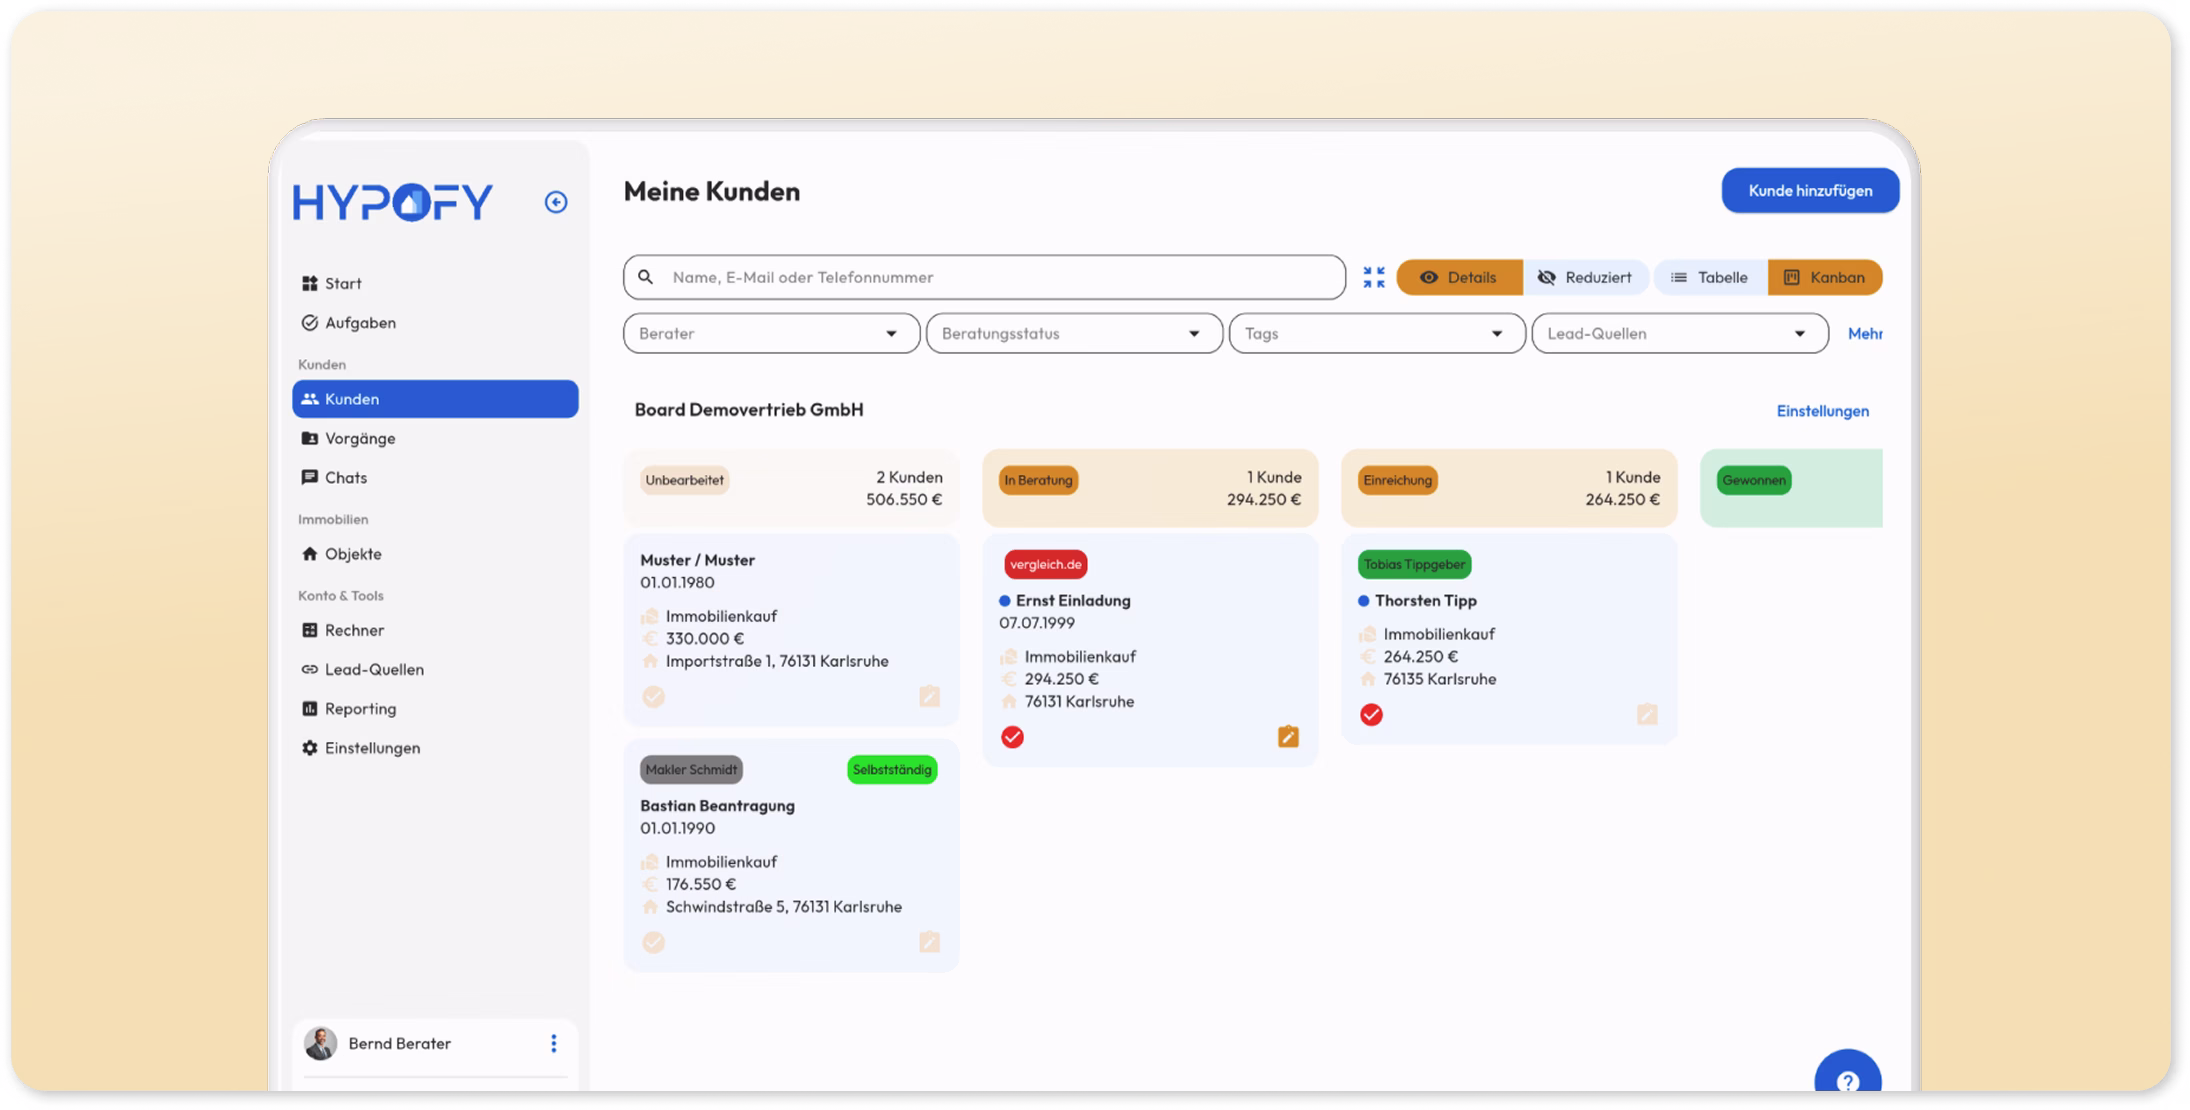Viewport: 2190px width, 1110px height.
Task: Open Start in the sidebar
Action: [435, 284]
